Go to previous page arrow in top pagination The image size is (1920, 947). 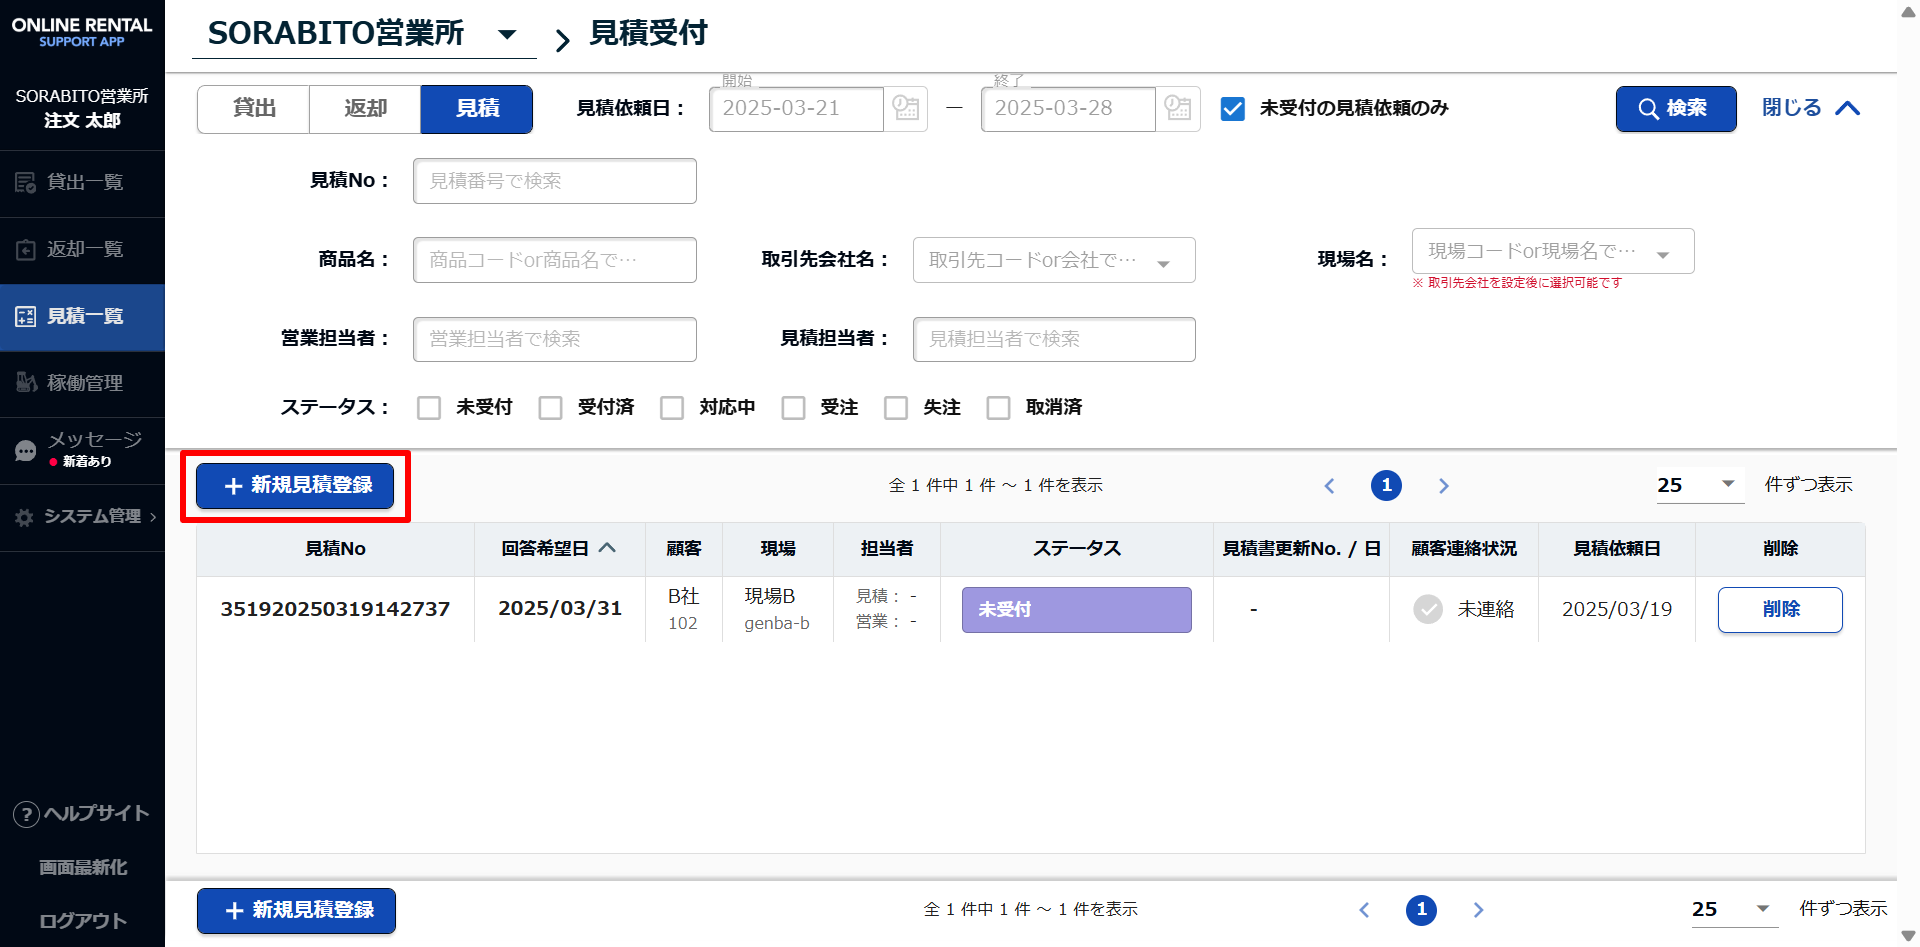click(1329, 486)
